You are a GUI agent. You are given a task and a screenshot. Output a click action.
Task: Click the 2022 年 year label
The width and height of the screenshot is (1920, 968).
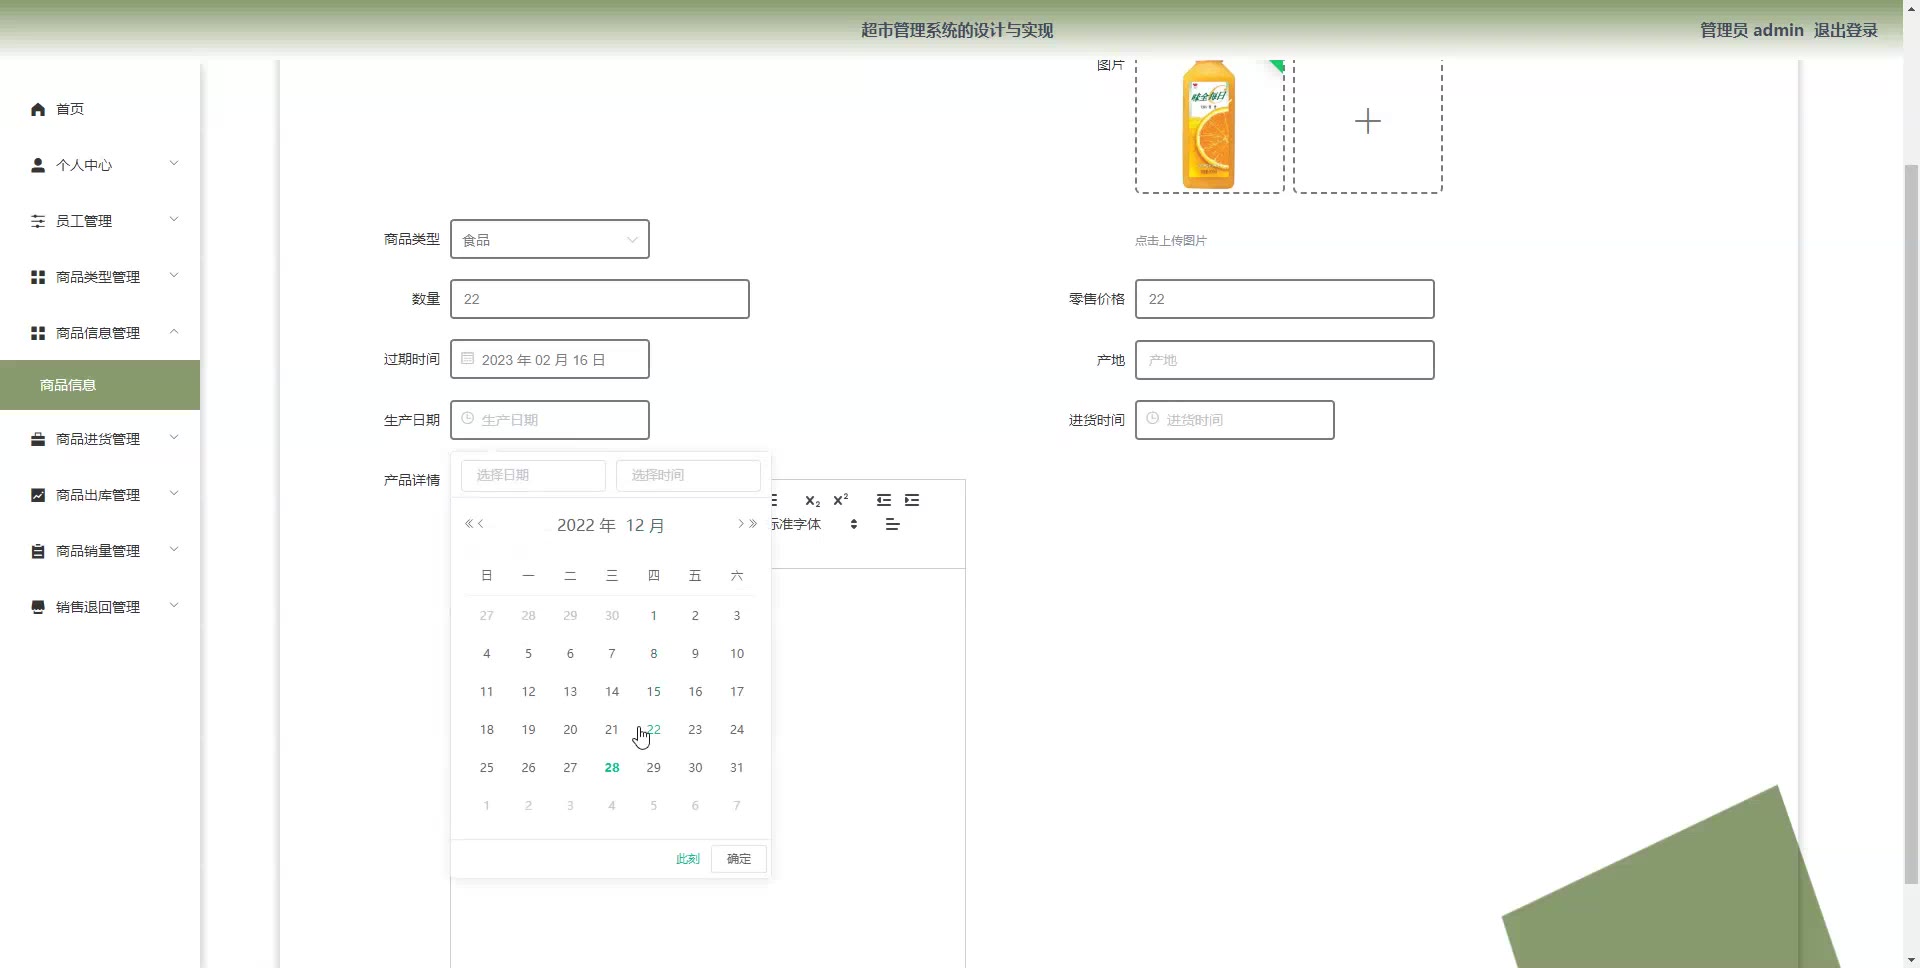(x=586, y=525)
